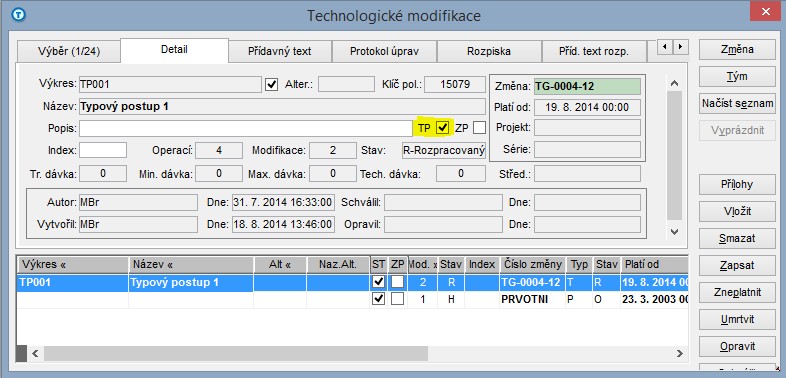Click the Načíst seznam button
Viewport: 786px width, 378px height.
tap(737, 104)
